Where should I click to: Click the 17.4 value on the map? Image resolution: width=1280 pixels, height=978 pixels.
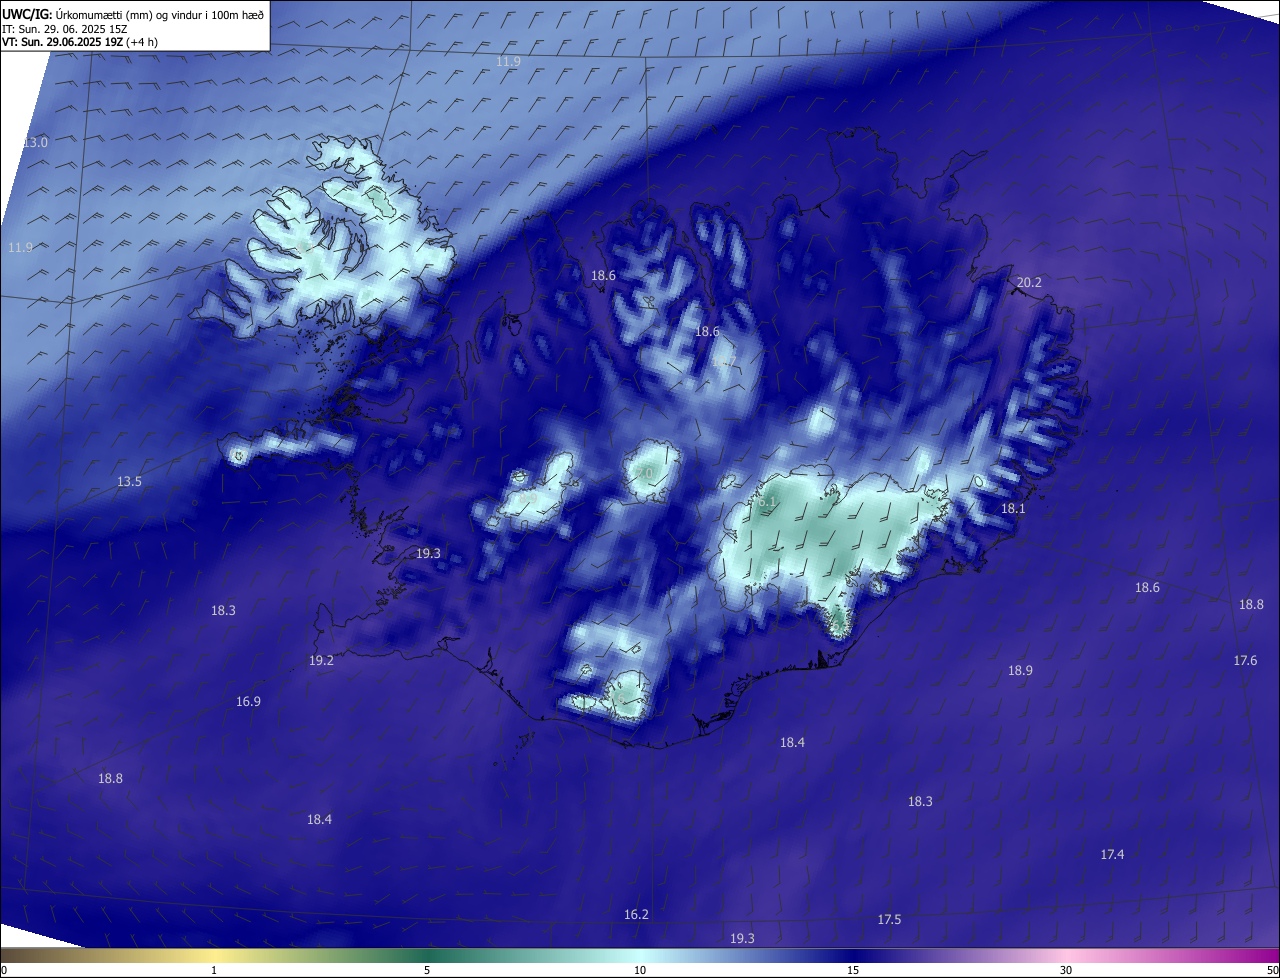pos(1112,855)
